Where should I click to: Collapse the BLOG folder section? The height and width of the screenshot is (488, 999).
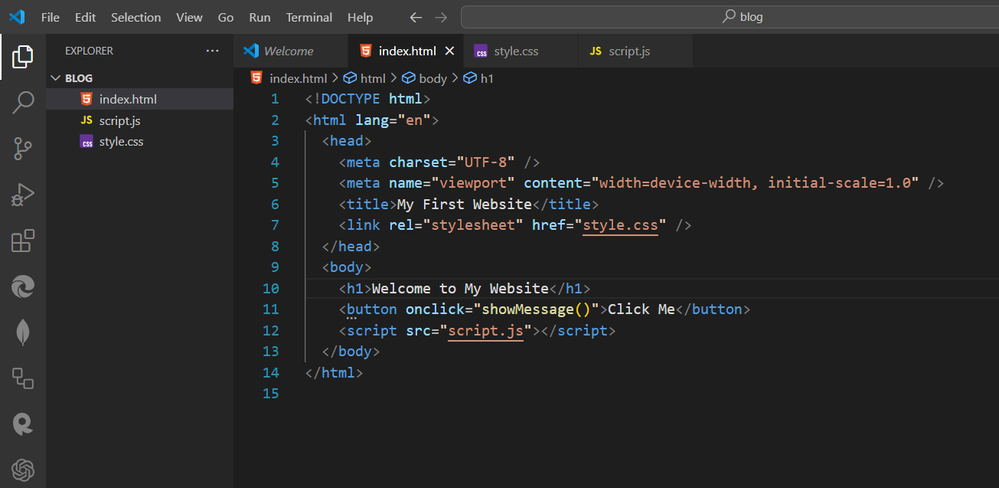pos(54,78)
